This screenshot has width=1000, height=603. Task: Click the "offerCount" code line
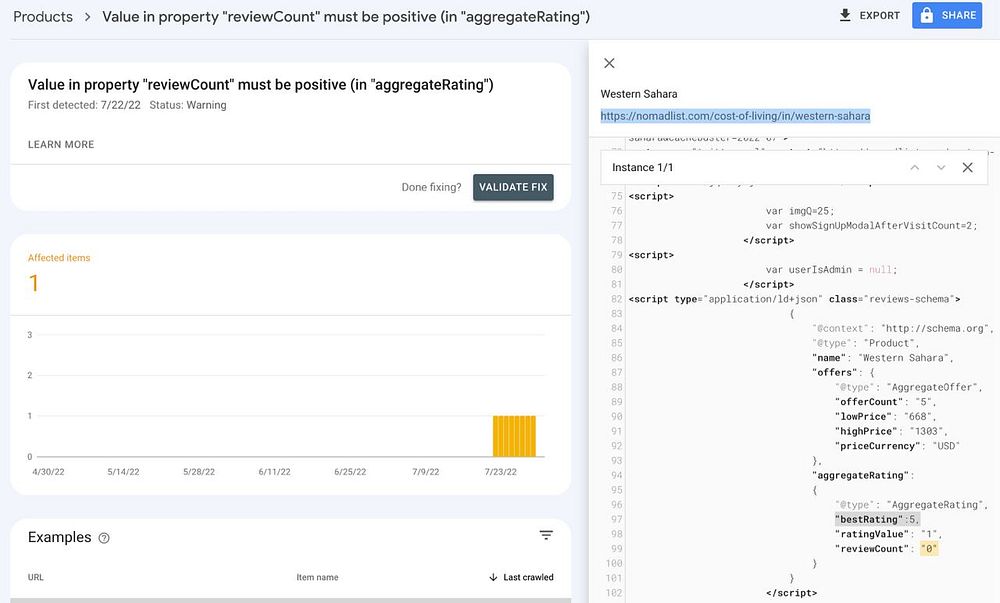tap(886, 402)
